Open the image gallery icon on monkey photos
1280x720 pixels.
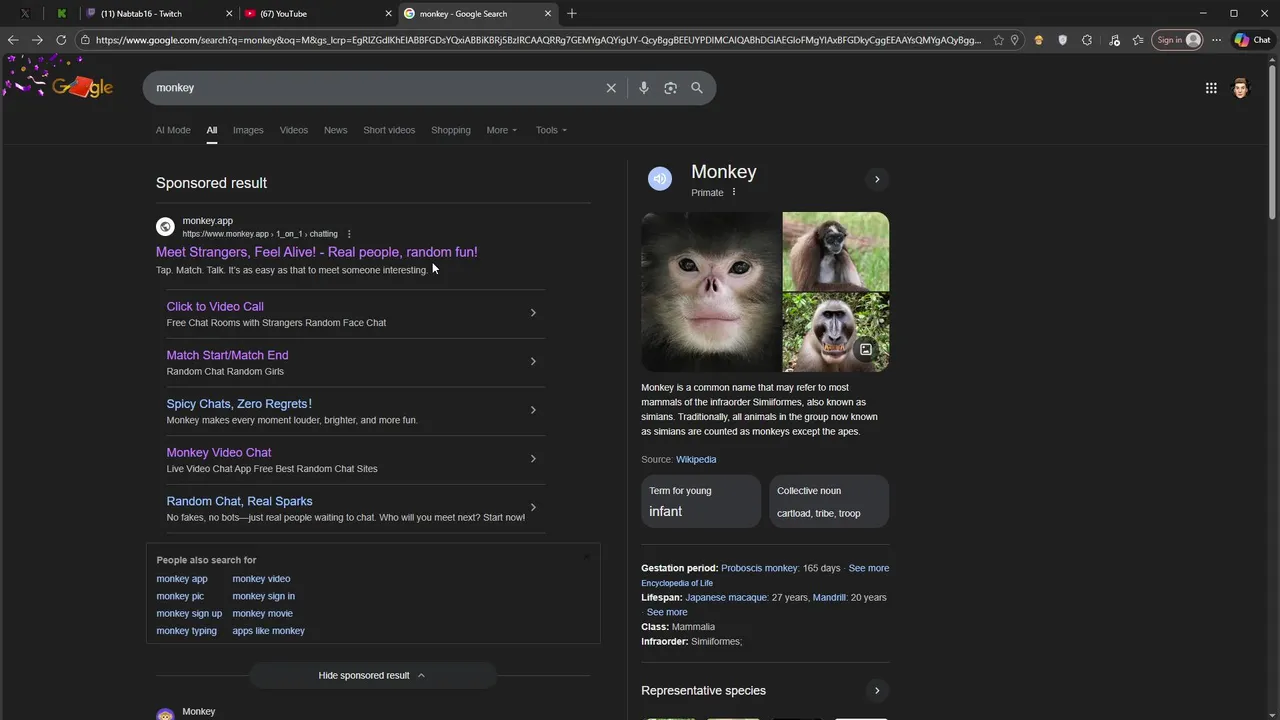[x=866, y=349]
